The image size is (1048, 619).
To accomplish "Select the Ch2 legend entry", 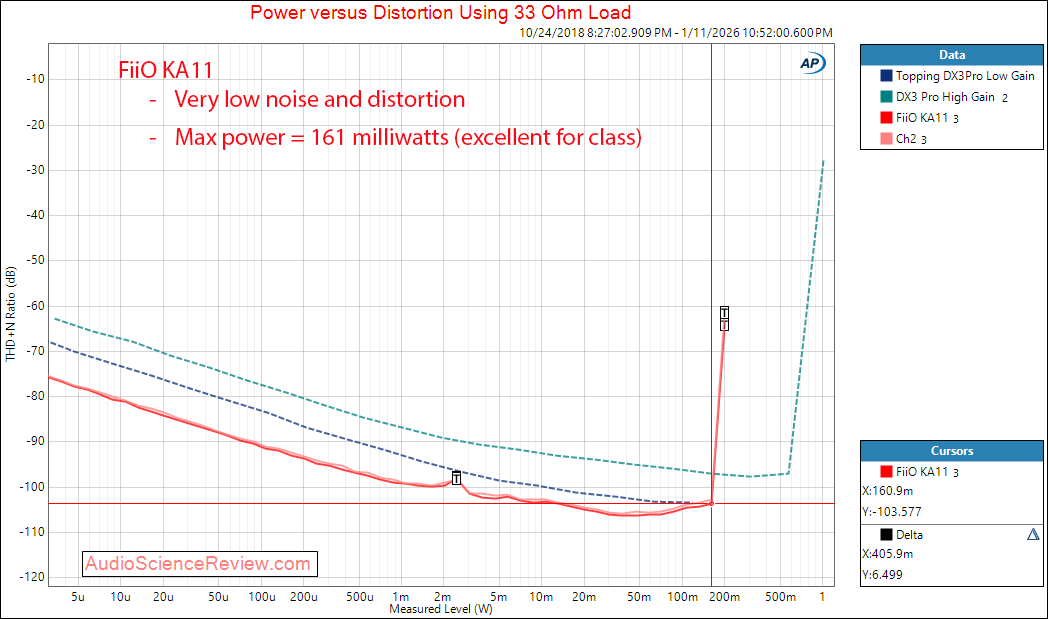I will (904, 138).
